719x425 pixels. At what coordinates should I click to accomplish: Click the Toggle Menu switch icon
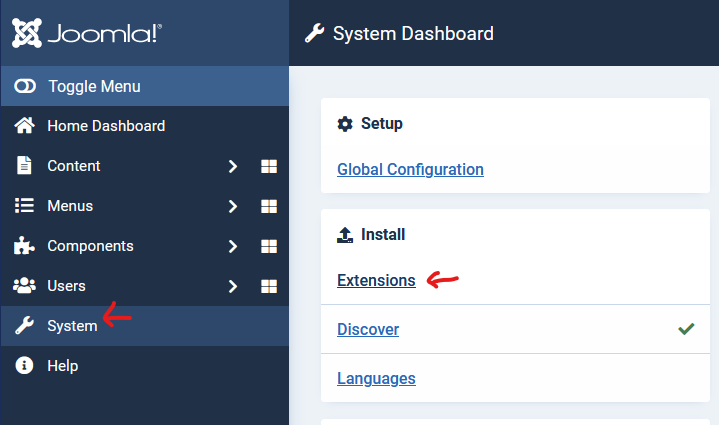coord(25,86)
